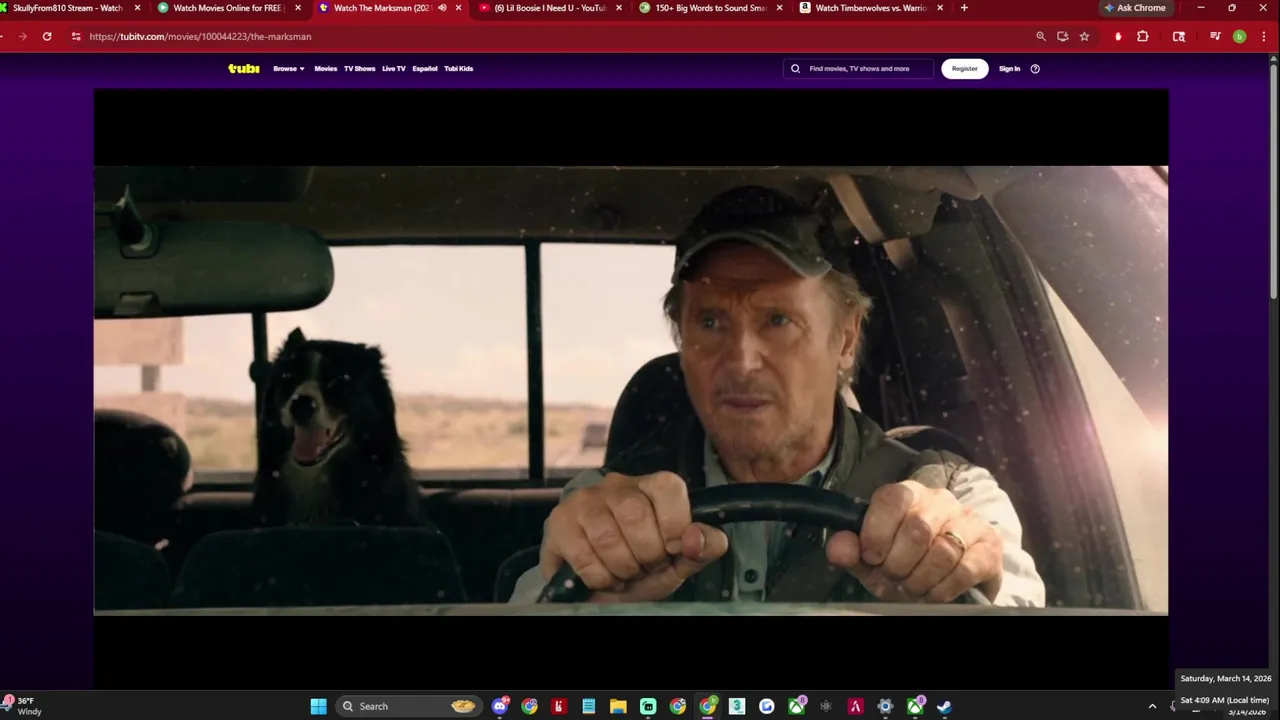Image resolution: width=1280 pixels, height=720 pixels.
Task: Open the Extensions puzzle icon
Action: coord(1143,37)
